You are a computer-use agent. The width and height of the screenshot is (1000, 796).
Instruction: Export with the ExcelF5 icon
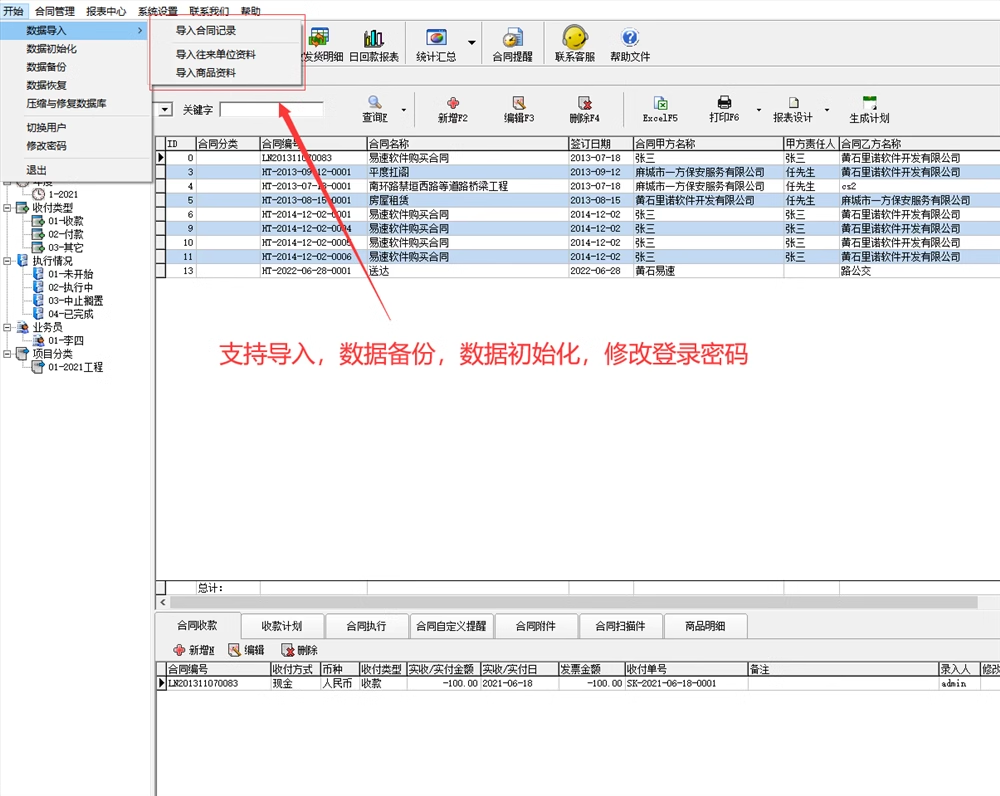tap(660, 109)
